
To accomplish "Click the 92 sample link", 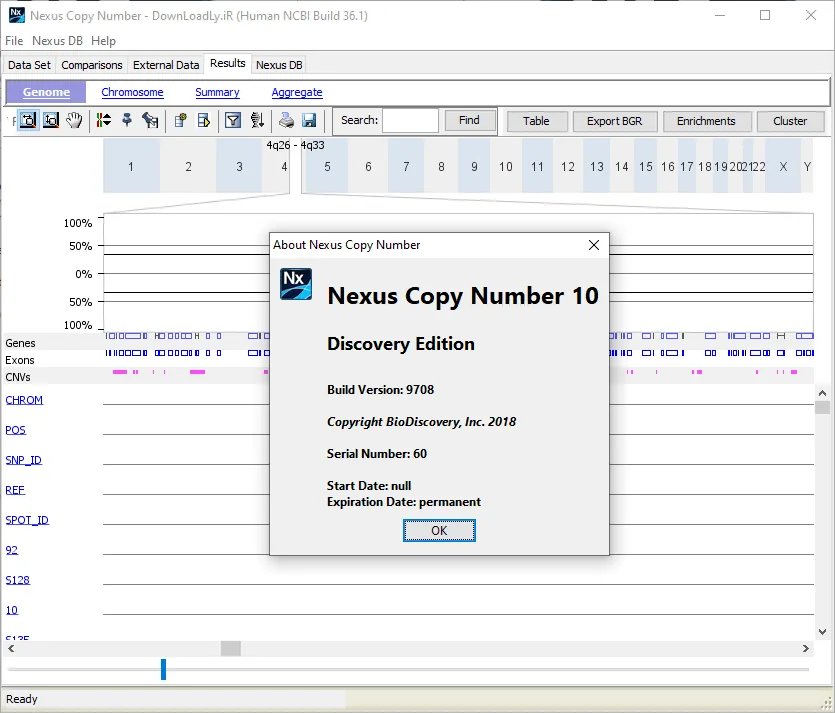I will [12, 550].
